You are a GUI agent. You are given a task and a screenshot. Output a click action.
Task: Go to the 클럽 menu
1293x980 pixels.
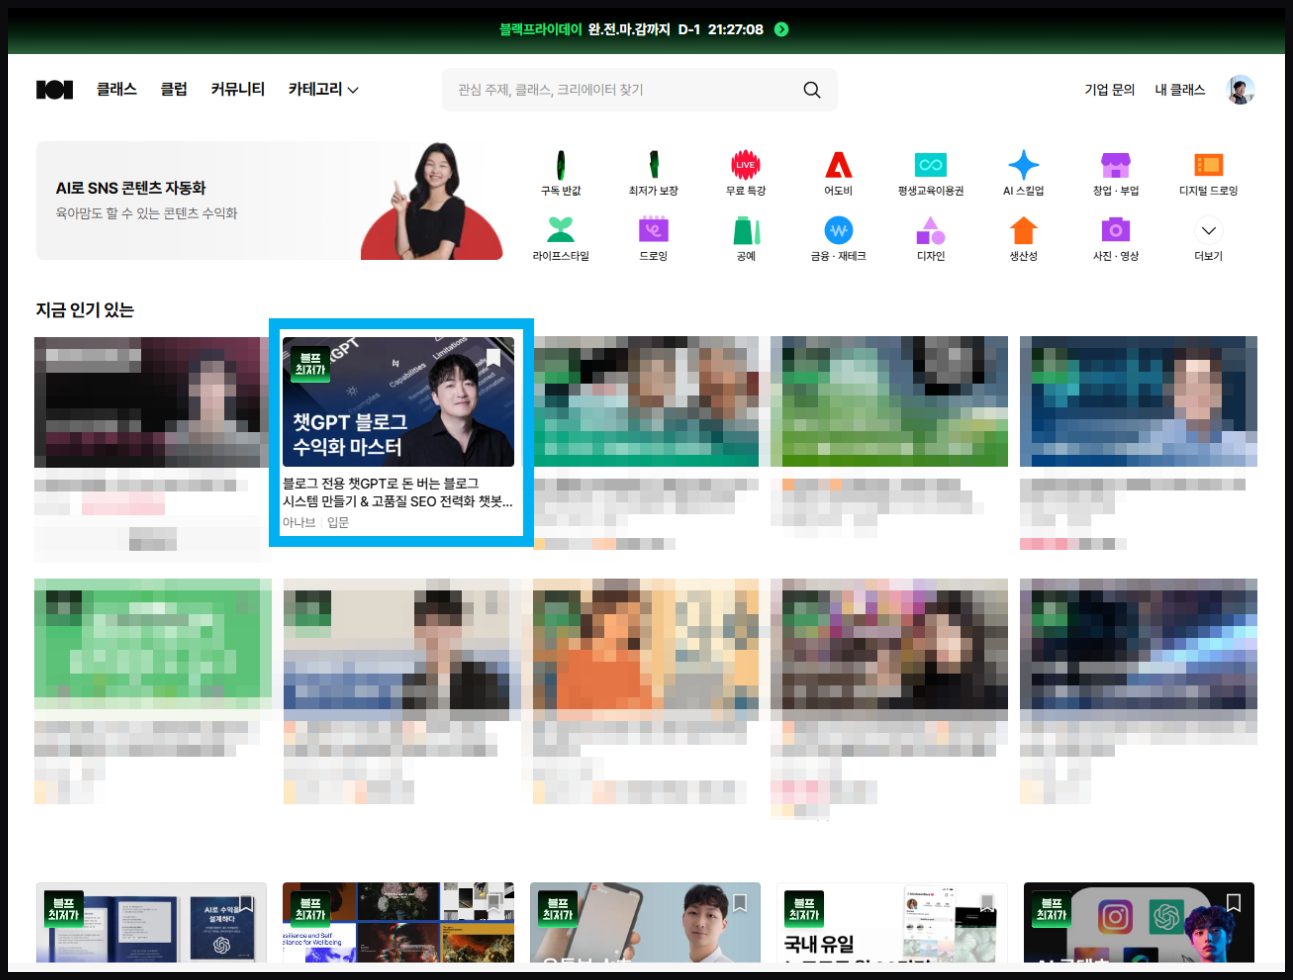tap(174, 90)
